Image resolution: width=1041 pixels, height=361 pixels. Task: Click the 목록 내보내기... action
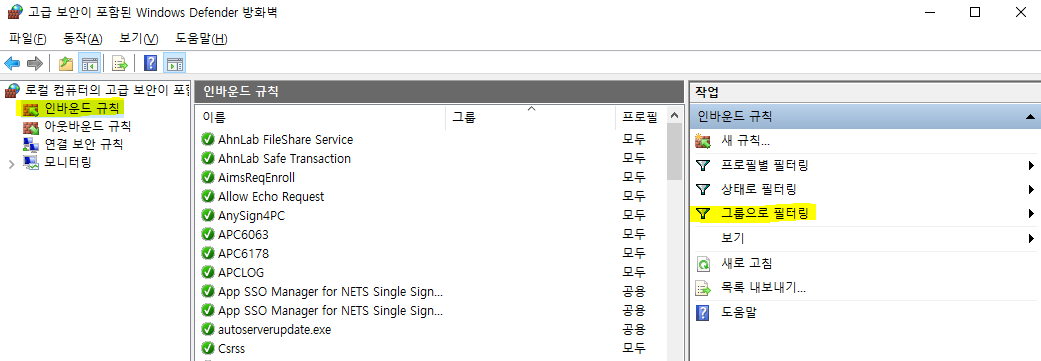click(763, 288)
